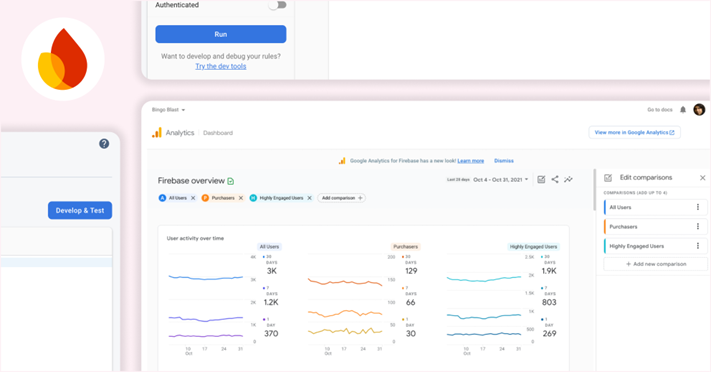Image resolution: width=711 pixels, height=372 pixels.
Task: Click the user profile avatar
Action: (x=699, y=109)
